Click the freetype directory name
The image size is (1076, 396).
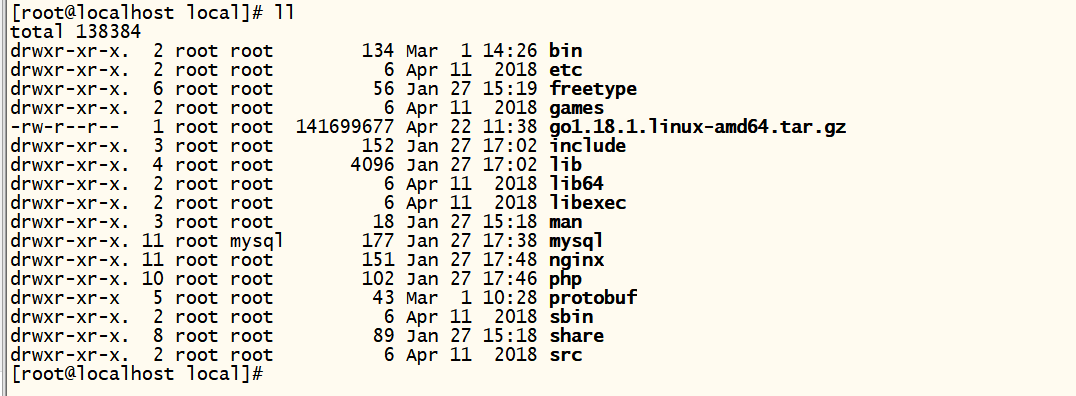[x=593, y=89]
